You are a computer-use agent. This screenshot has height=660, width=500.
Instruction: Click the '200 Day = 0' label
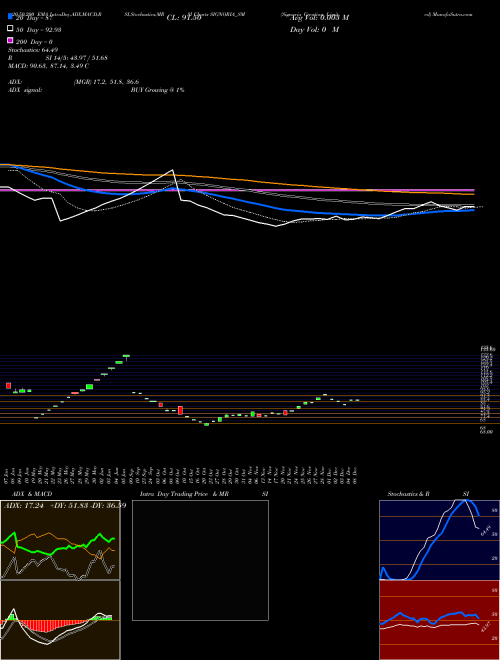[35, 42]
